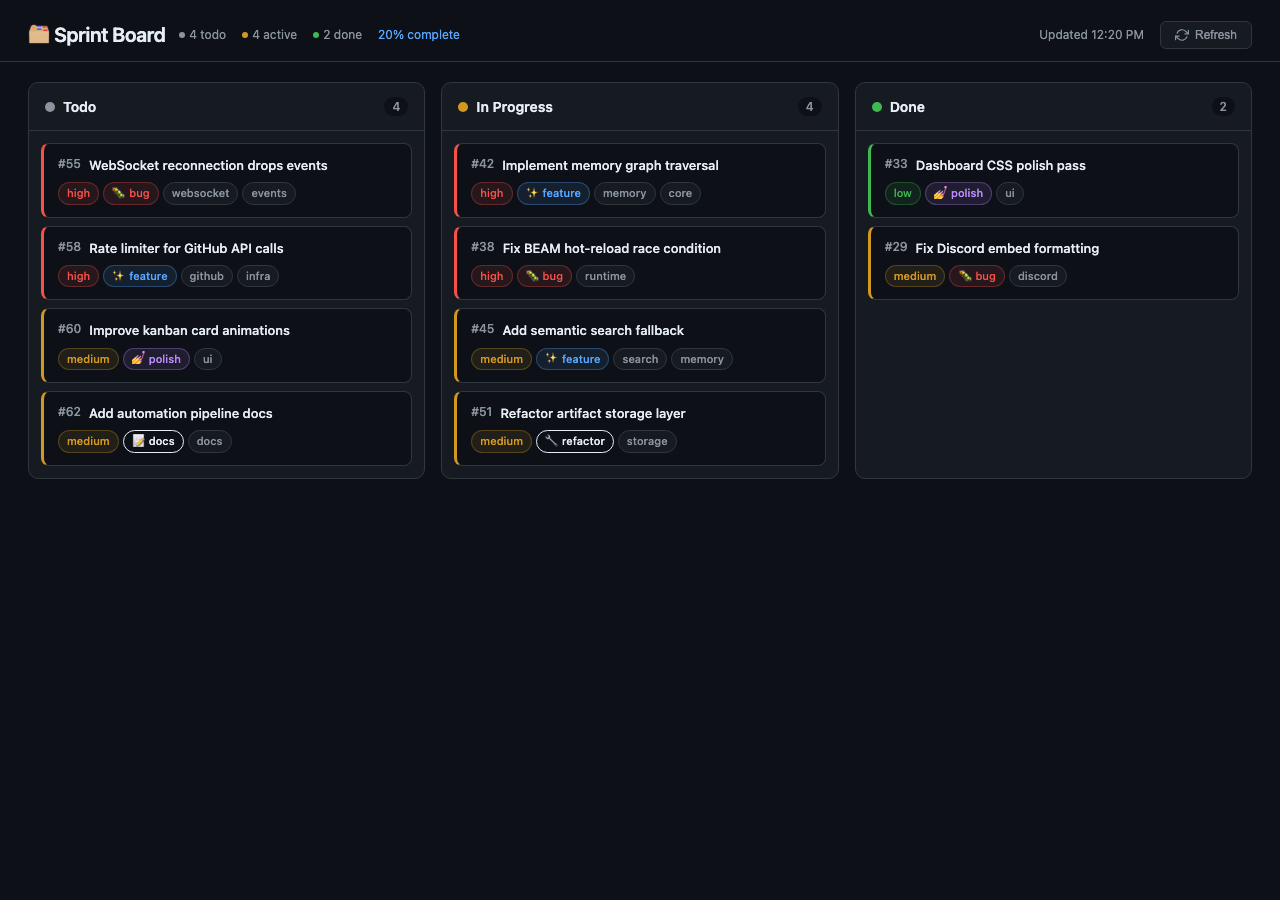This screenshot has width=1280, height=900.
Task: Click the feature tag on semantic search card
Action: click(x=572, y=359)
